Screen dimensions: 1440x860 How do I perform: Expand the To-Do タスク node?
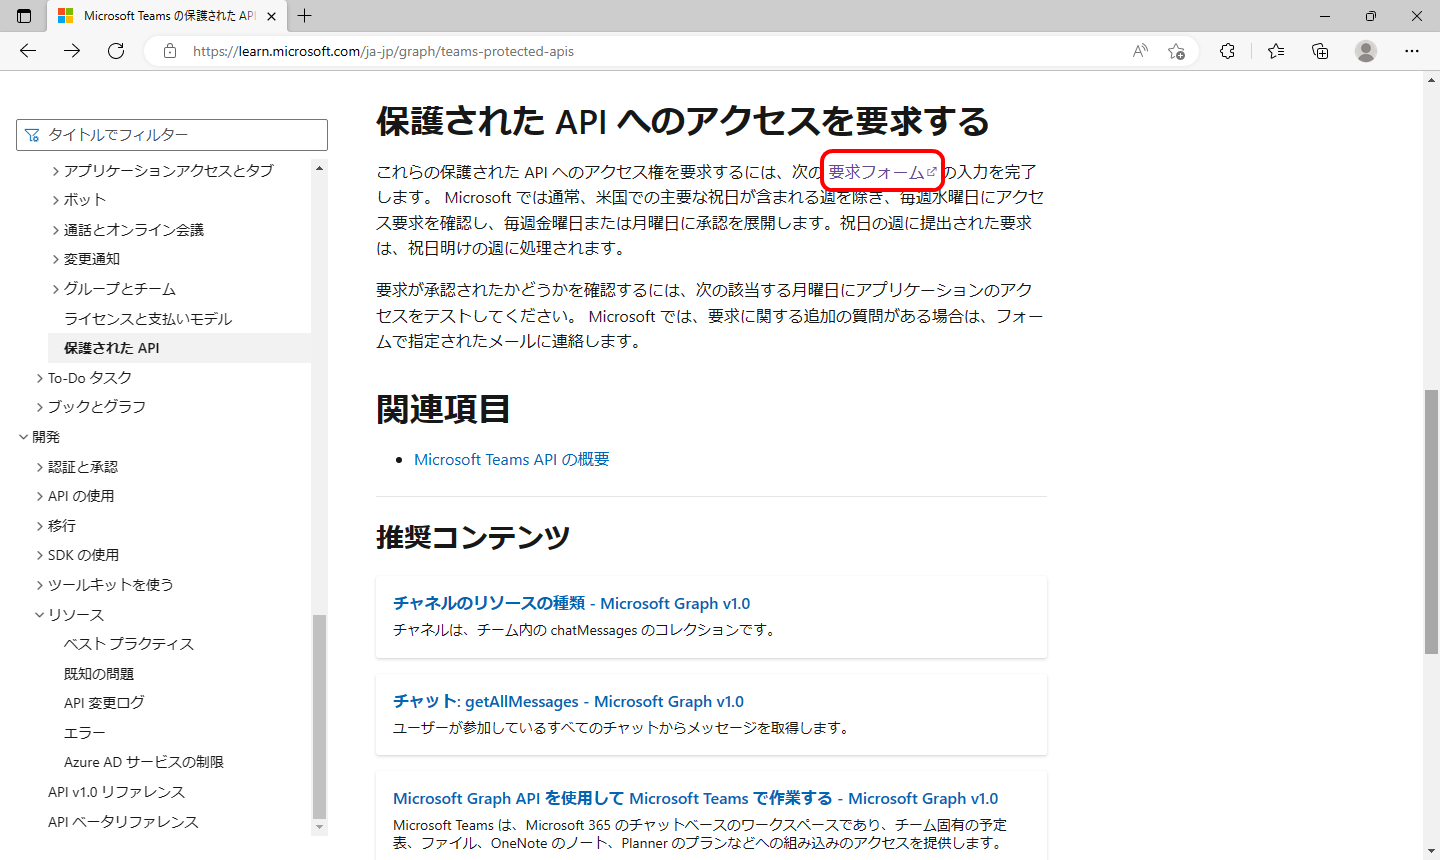40,378
